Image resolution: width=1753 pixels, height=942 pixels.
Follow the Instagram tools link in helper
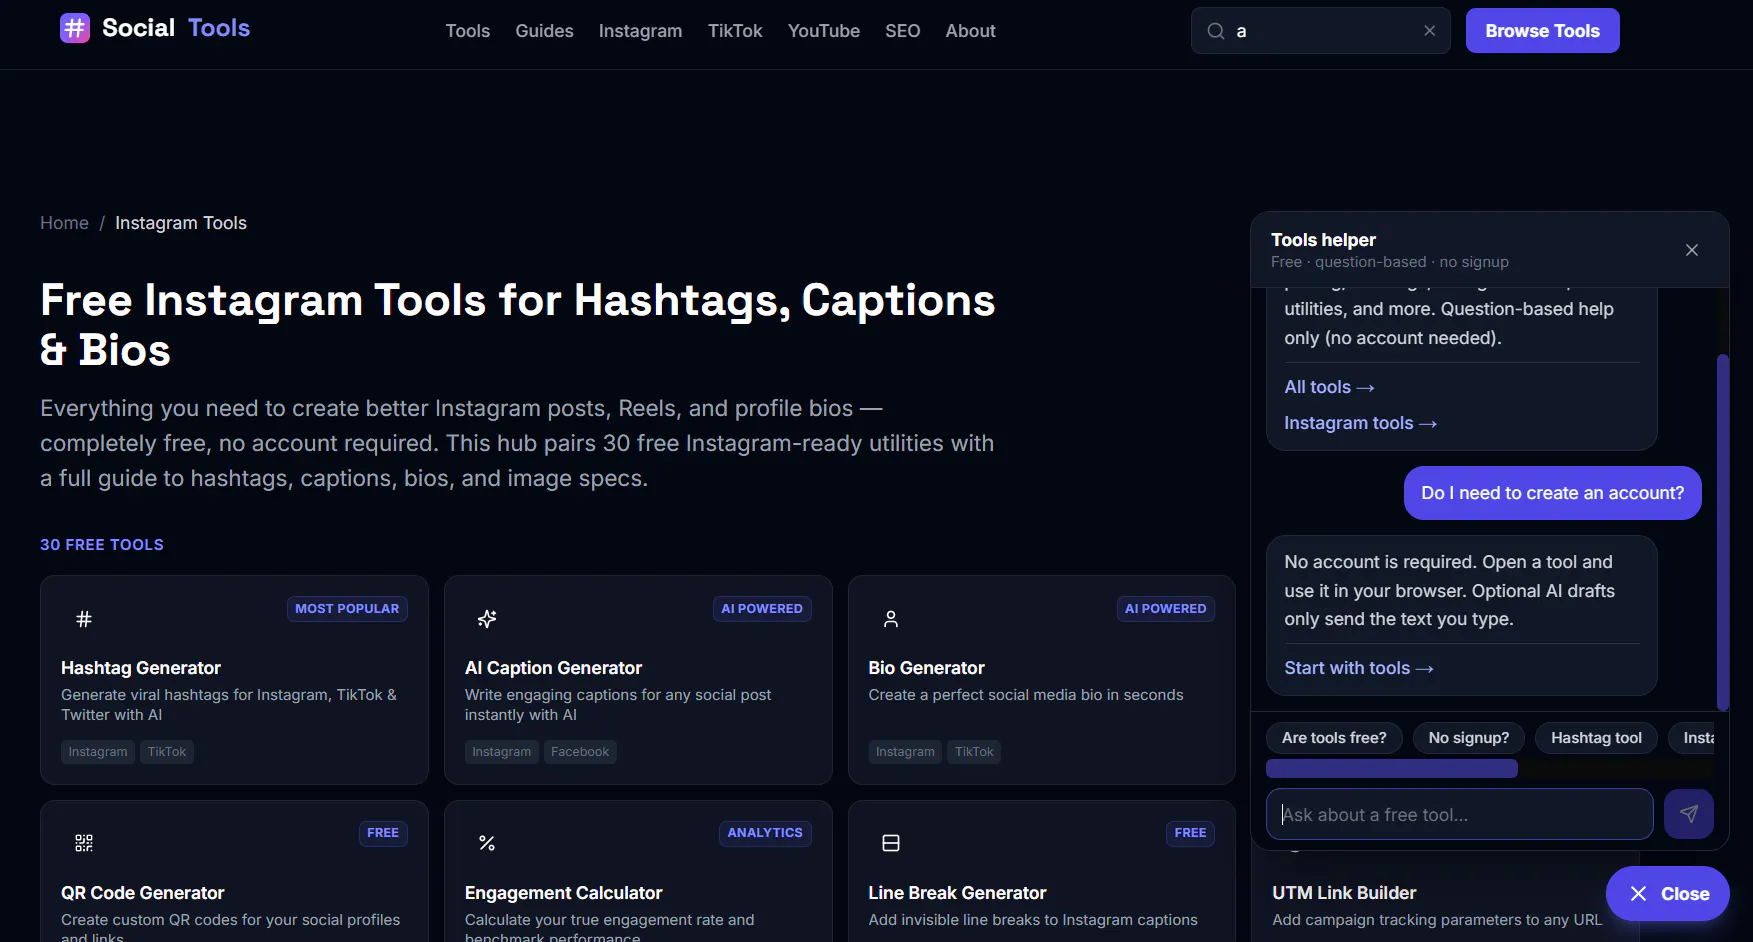pos(1360,423)
